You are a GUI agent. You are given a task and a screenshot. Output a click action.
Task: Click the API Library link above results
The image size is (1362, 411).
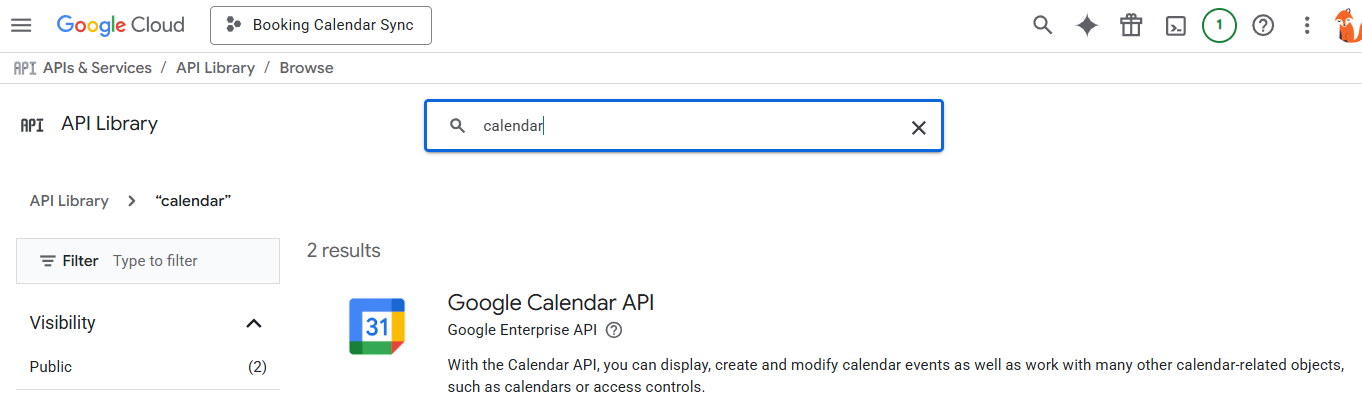[69, 201]
